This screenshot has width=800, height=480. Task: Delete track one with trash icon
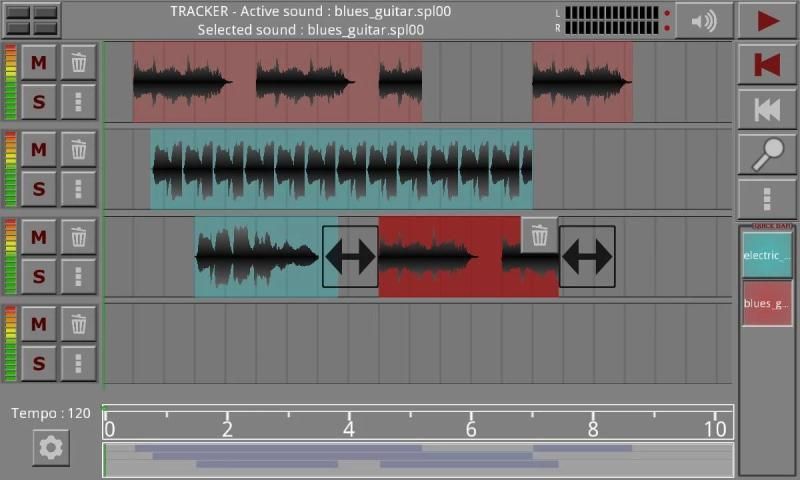coord(78,63)
